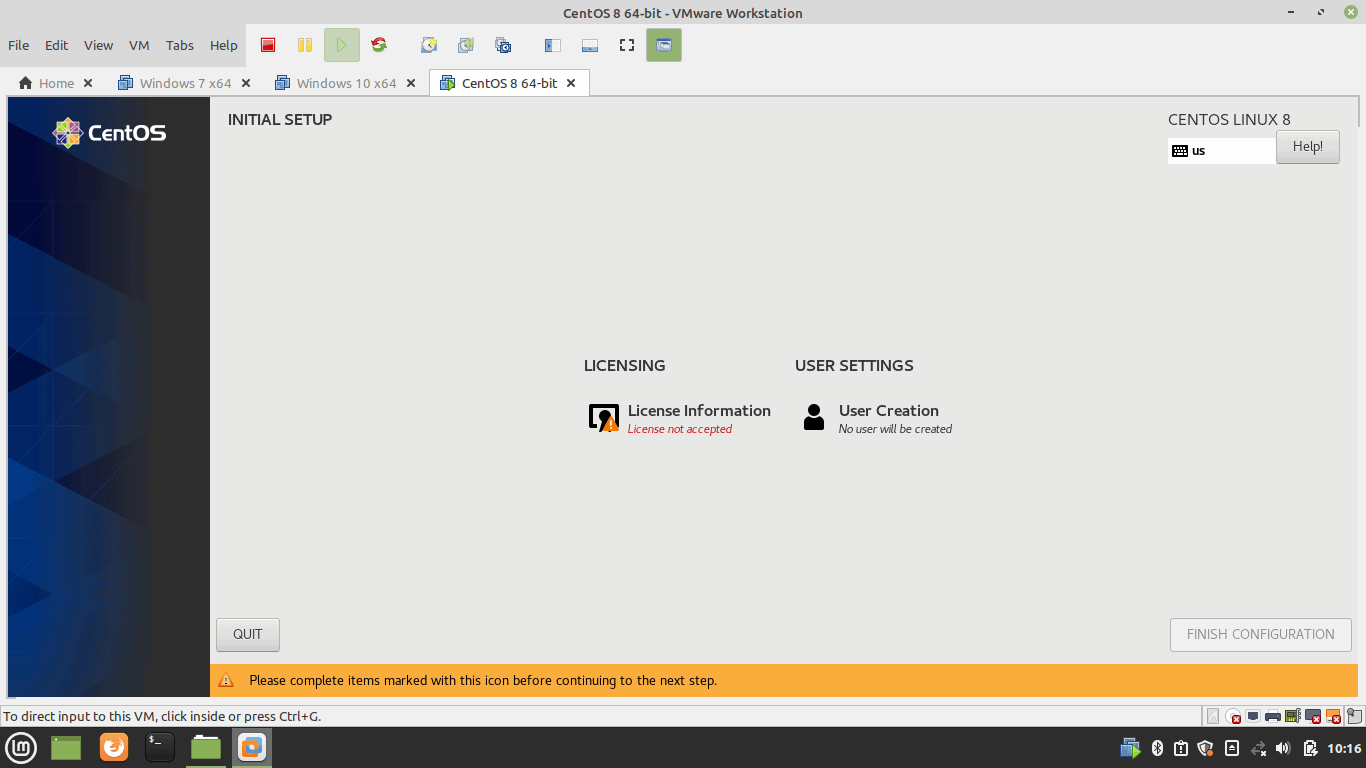The width and height of the screenshot is (1366, 768).
Task: Click the orange disconnected device status icon
Action: pyautogui.click(x=1333, y=716)
